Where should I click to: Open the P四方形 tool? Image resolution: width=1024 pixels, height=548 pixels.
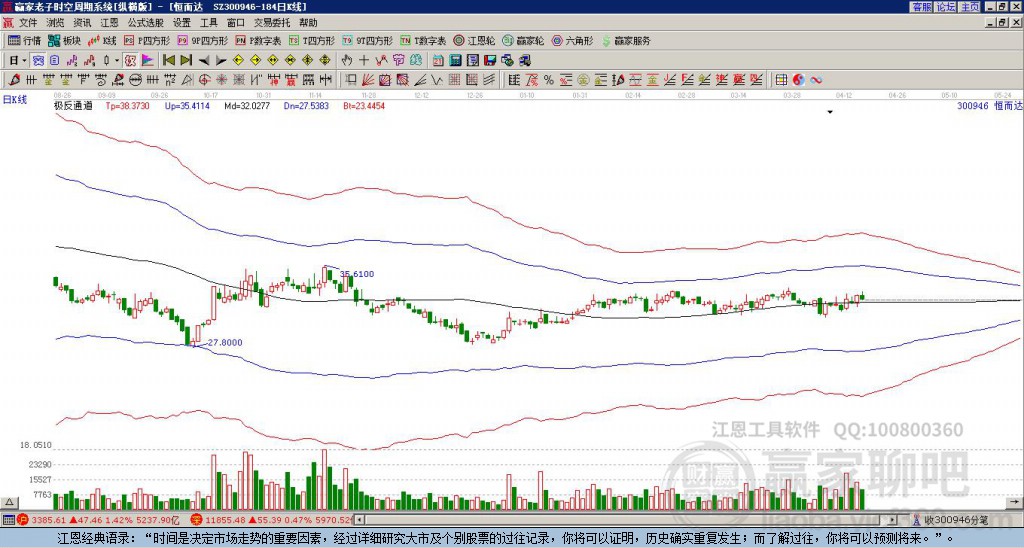click(x=147, y=40)
